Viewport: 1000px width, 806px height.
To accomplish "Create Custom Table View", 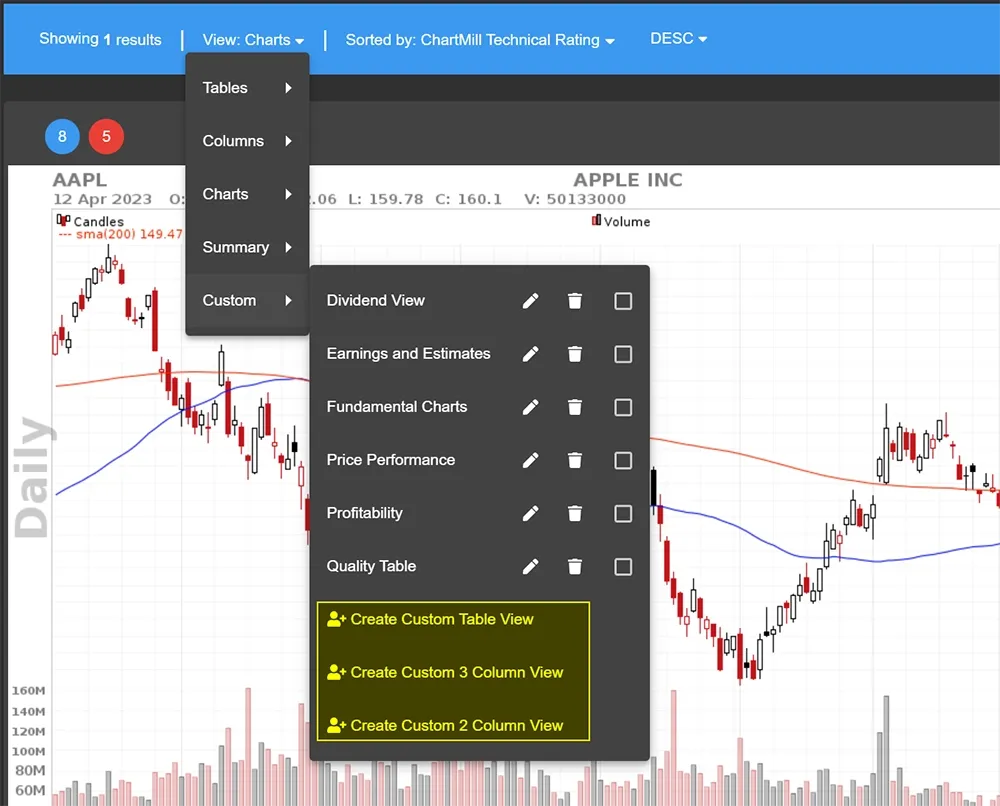I will click(x=430, y=619).
